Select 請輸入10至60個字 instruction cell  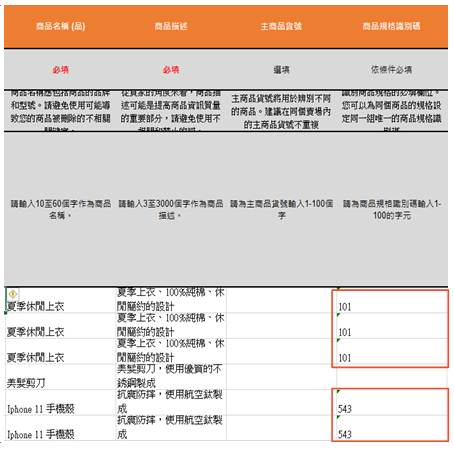(x=60, y=209)
